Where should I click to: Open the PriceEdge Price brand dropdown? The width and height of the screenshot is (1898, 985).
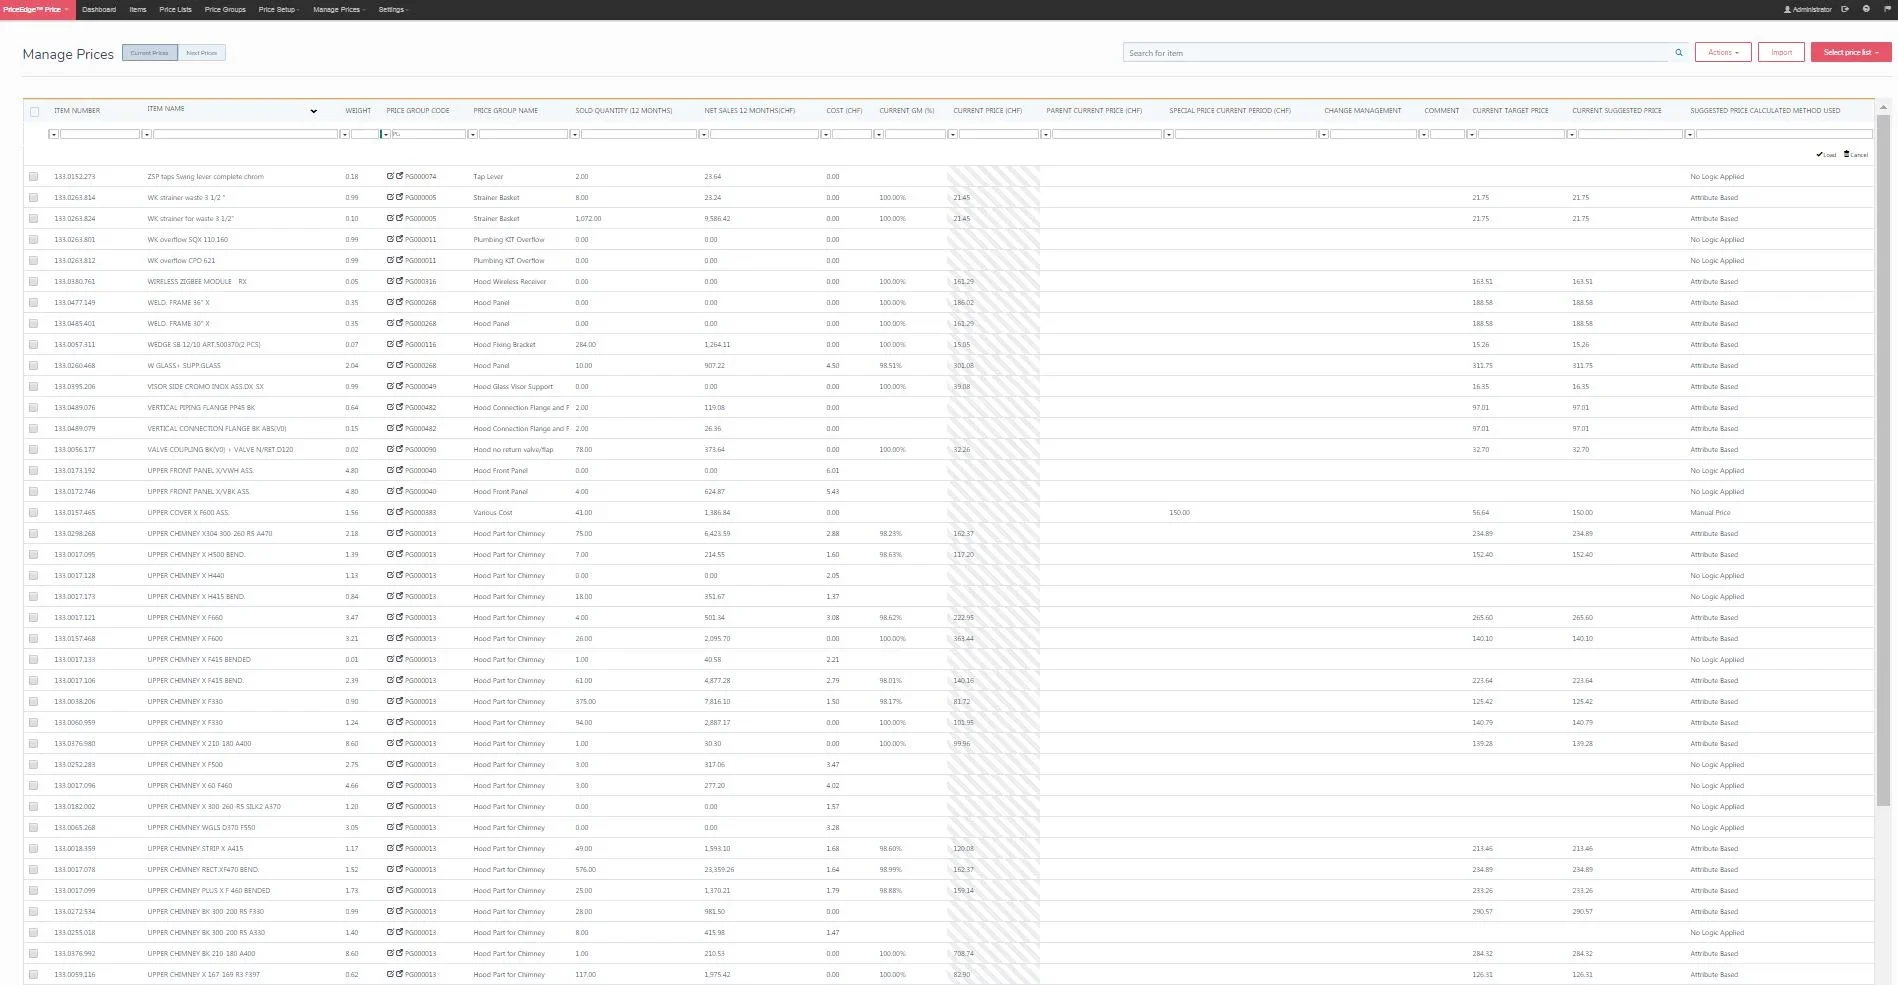point(36,9)
